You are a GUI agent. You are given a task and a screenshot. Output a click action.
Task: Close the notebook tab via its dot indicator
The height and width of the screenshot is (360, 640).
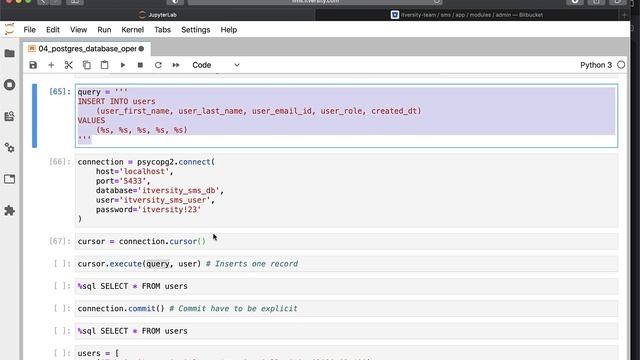(x=141, y=49)
